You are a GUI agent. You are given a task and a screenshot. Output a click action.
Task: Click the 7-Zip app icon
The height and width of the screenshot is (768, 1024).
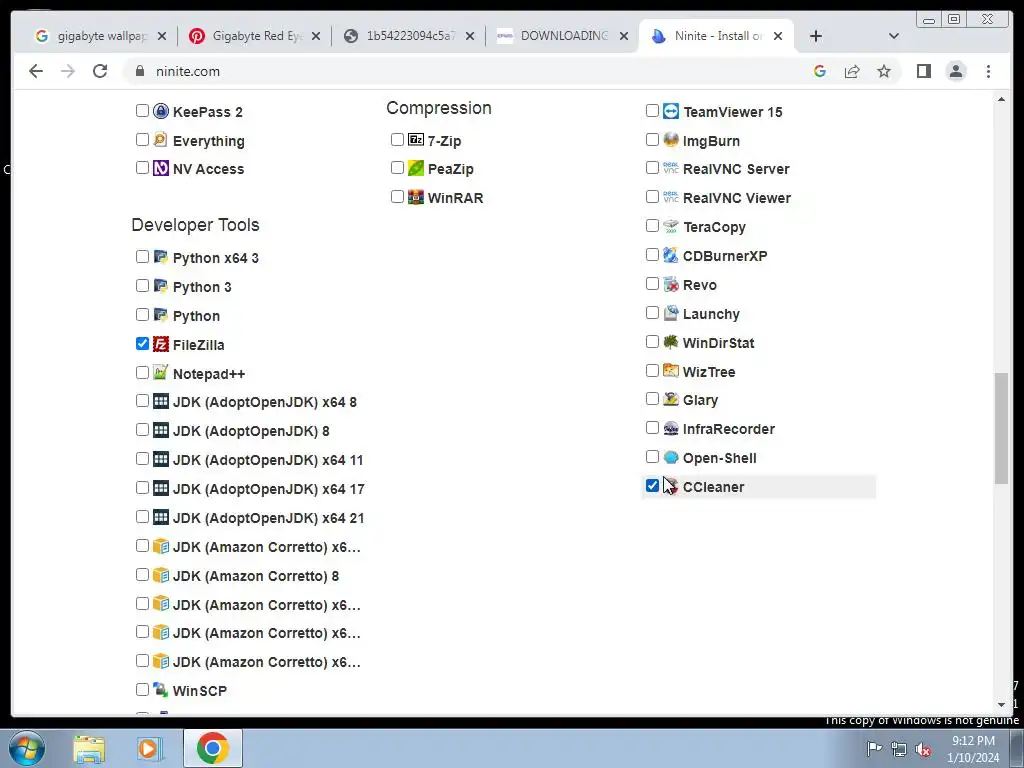point(416,140)
